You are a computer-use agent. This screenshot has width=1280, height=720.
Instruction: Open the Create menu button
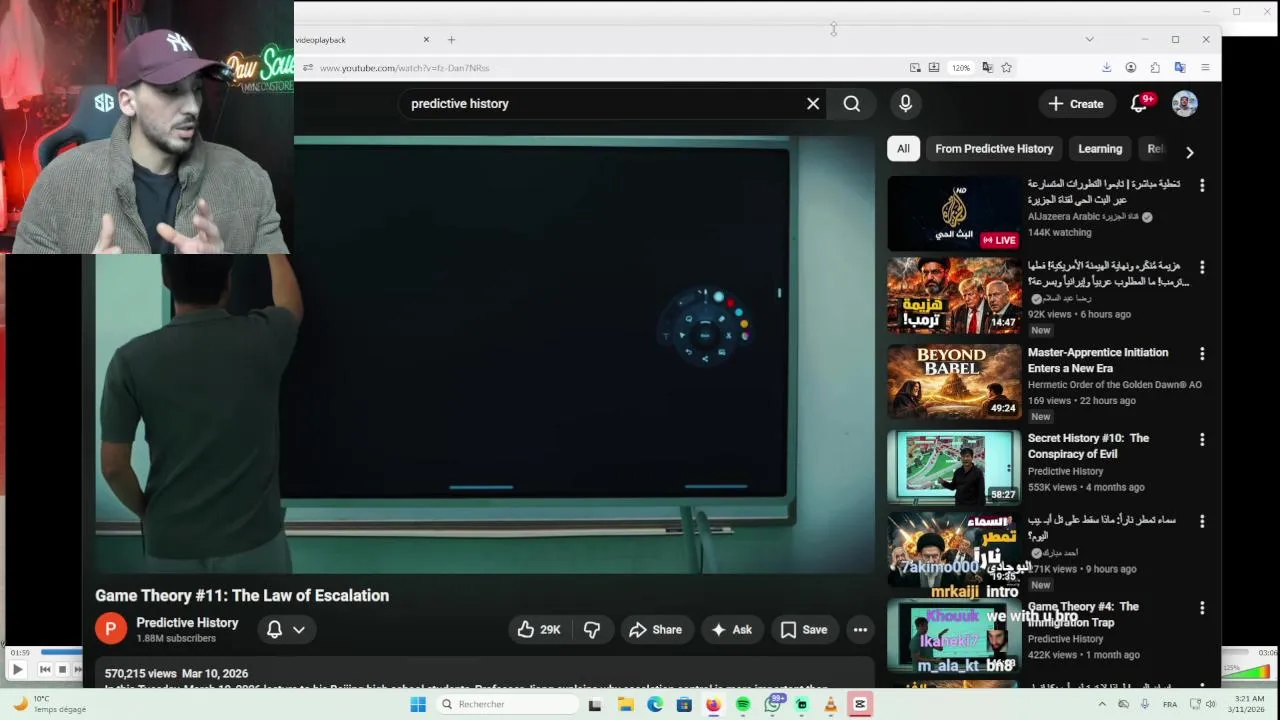click(x=1076, y=104)
